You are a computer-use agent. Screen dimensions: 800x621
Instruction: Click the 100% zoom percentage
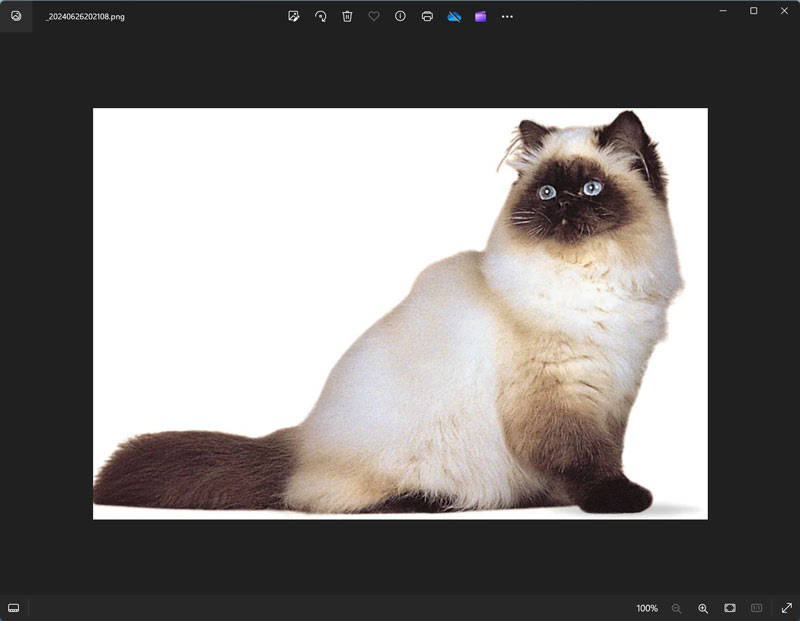tap(647, 608)
